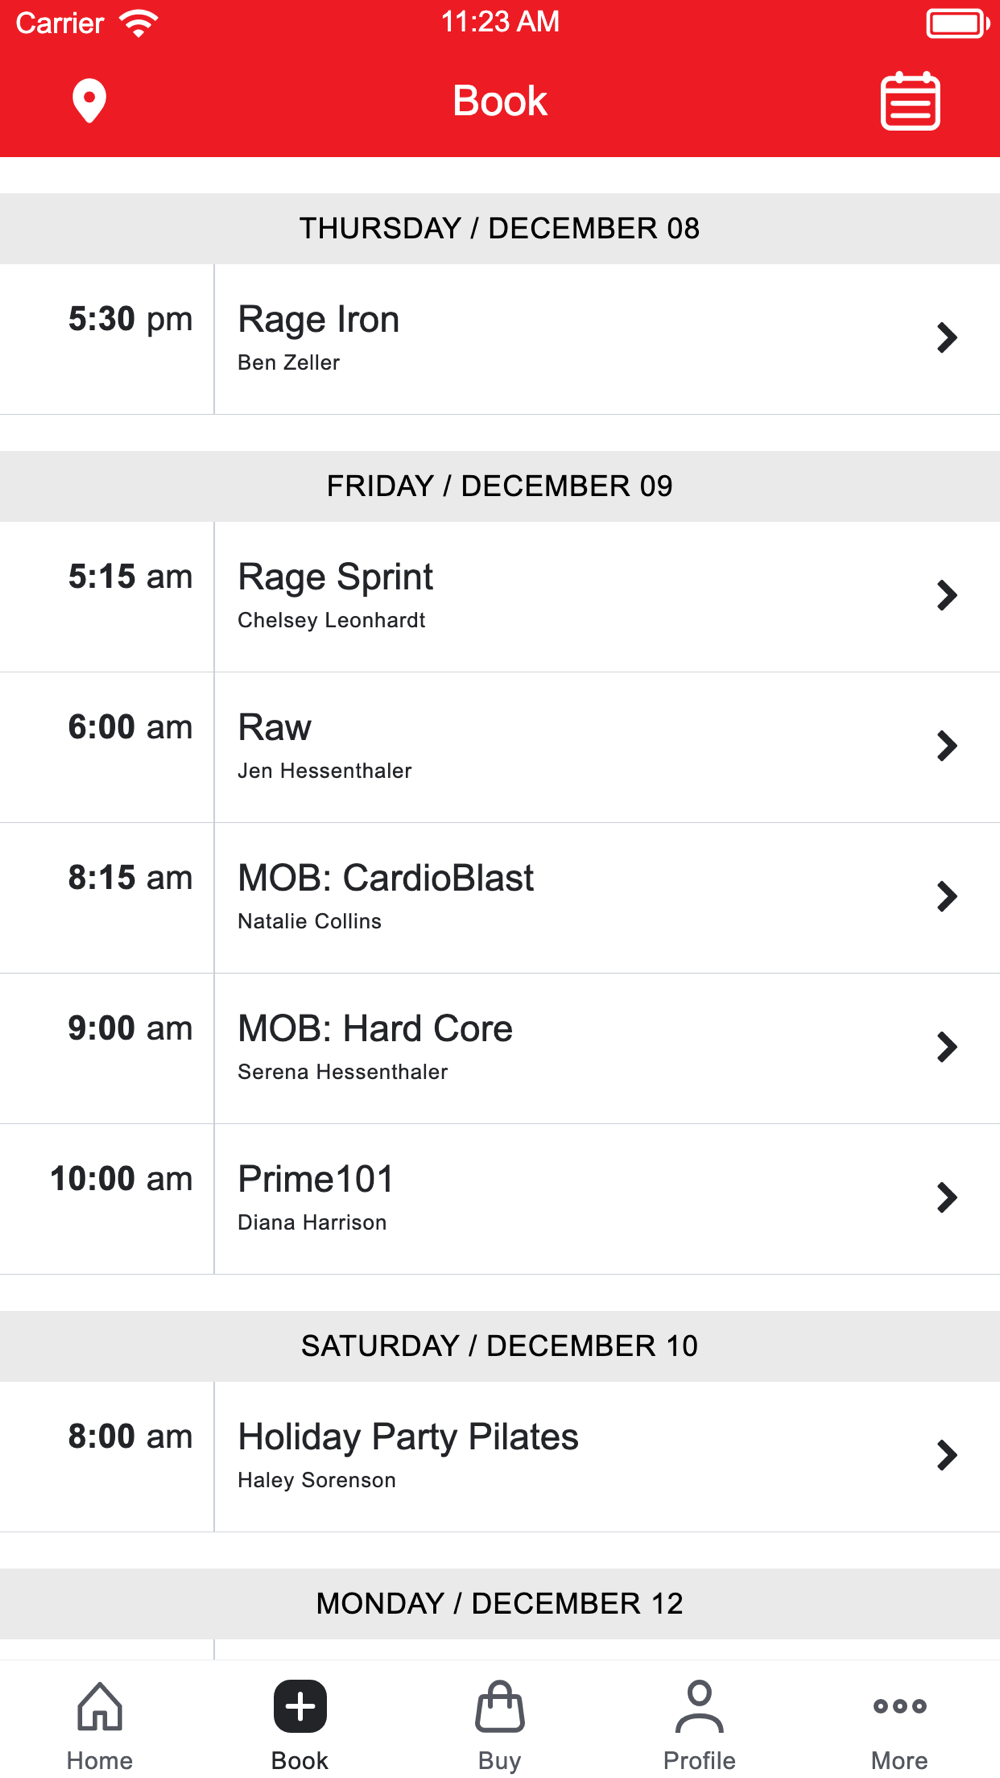Viewport: 1000px width, 1778px height.
Task: Tap the 5:15 am time slot
Action: [130, 577]
